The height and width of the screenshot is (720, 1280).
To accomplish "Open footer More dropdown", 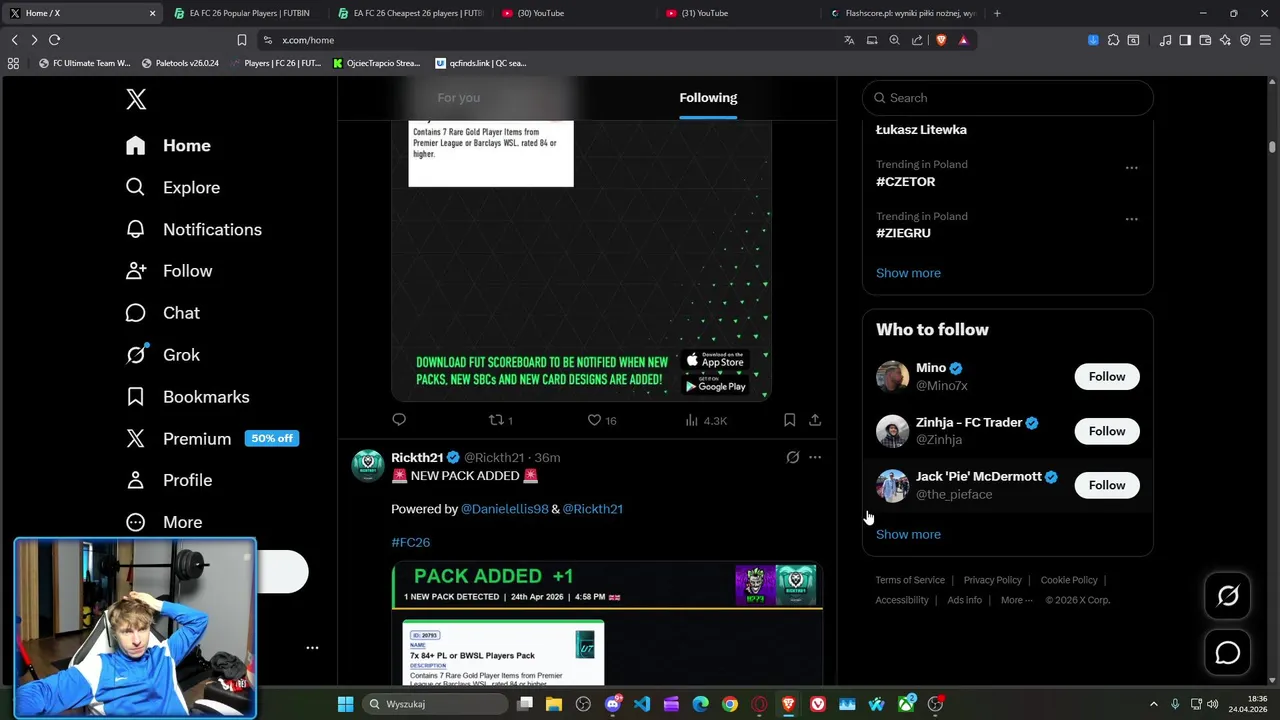I will coord(1017,600).
